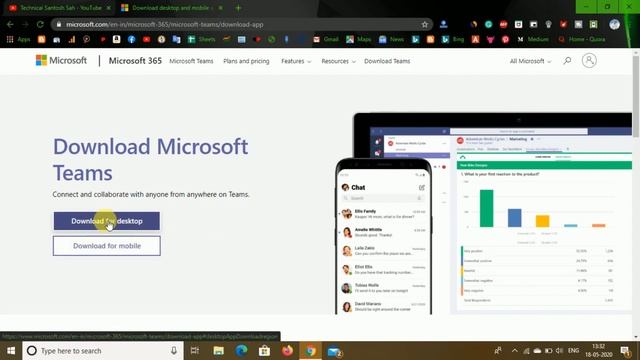Open the Microsoft 365 link
The width and height of the screenshot is (640, 360).
tap(135, 61)
